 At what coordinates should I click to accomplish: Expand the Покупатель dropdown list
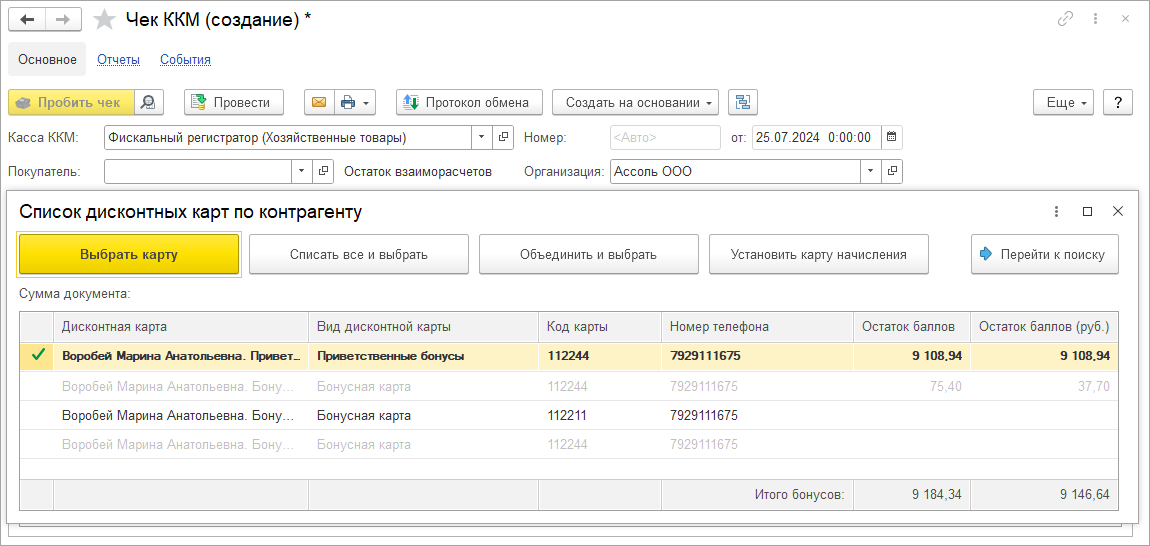click(x=302, y=171)
